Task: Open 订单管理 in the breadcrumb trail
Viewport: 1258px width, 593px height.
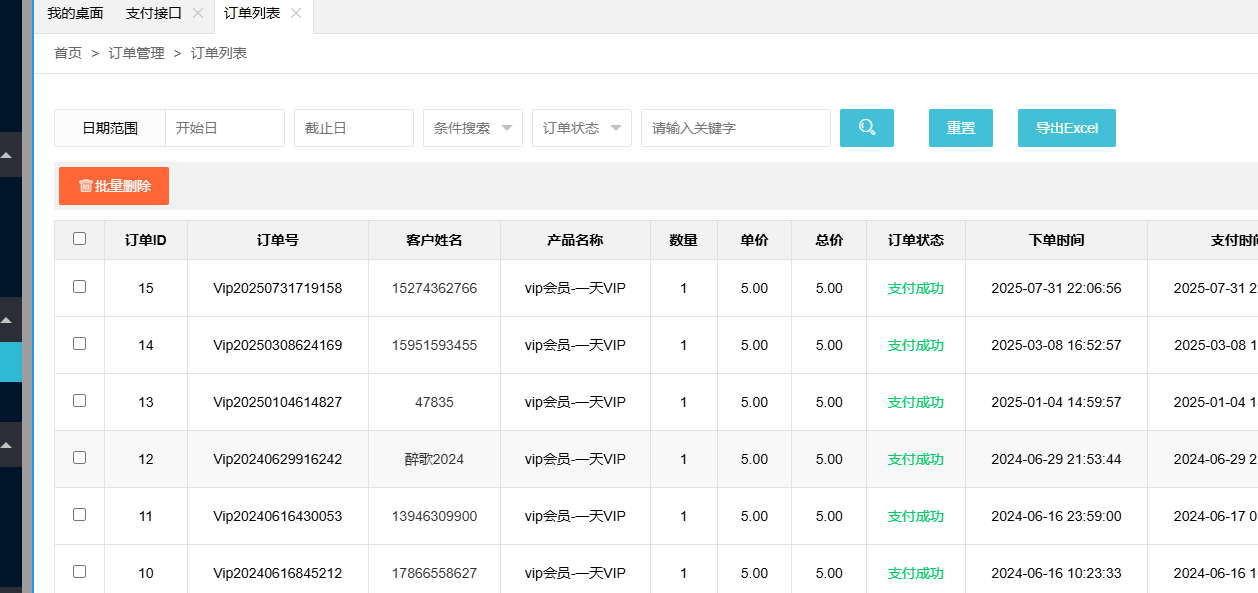Action: coord(136,53)
